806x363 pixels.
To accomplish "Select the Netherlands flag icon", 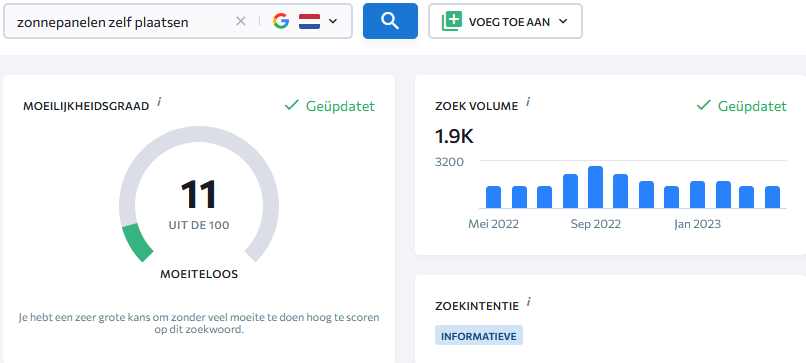I will (309, 21).
